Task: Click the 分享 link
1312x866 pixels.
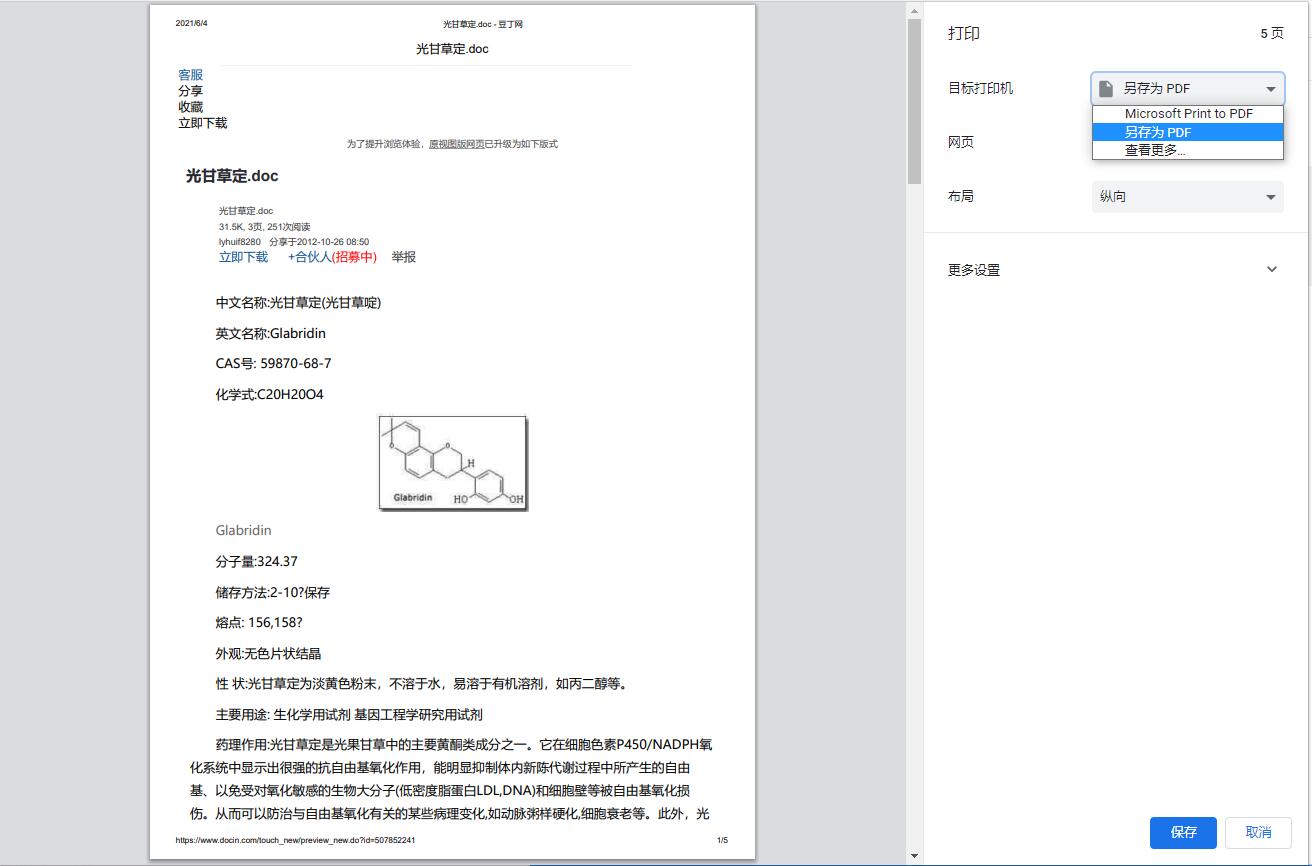Action: click(193, 90)
